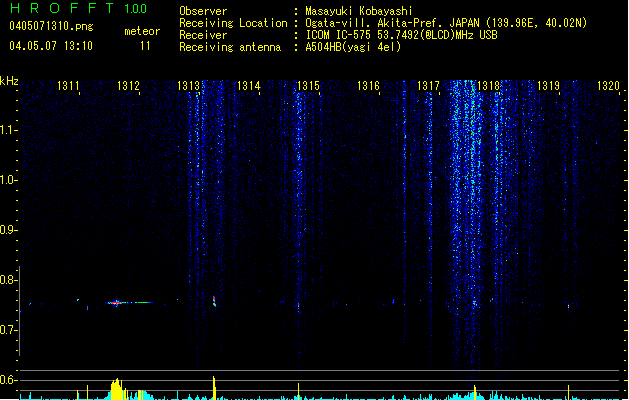
Task: Click the Observer label
Action: click(203, 11)
